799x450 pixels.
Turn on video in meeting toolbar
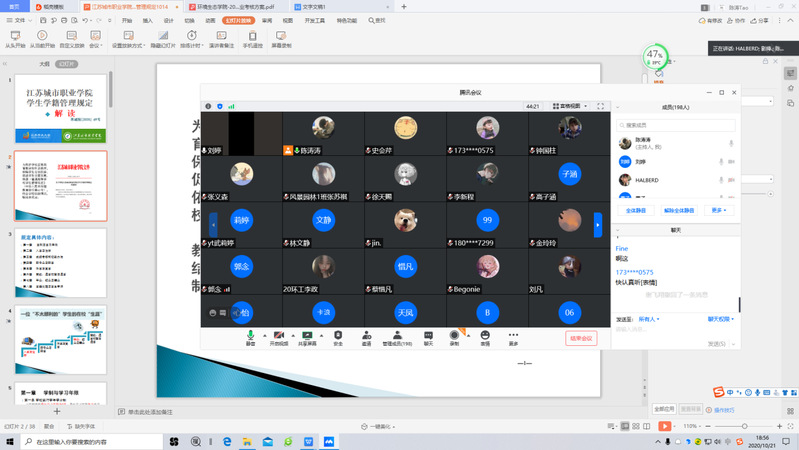tap(279, 336)
